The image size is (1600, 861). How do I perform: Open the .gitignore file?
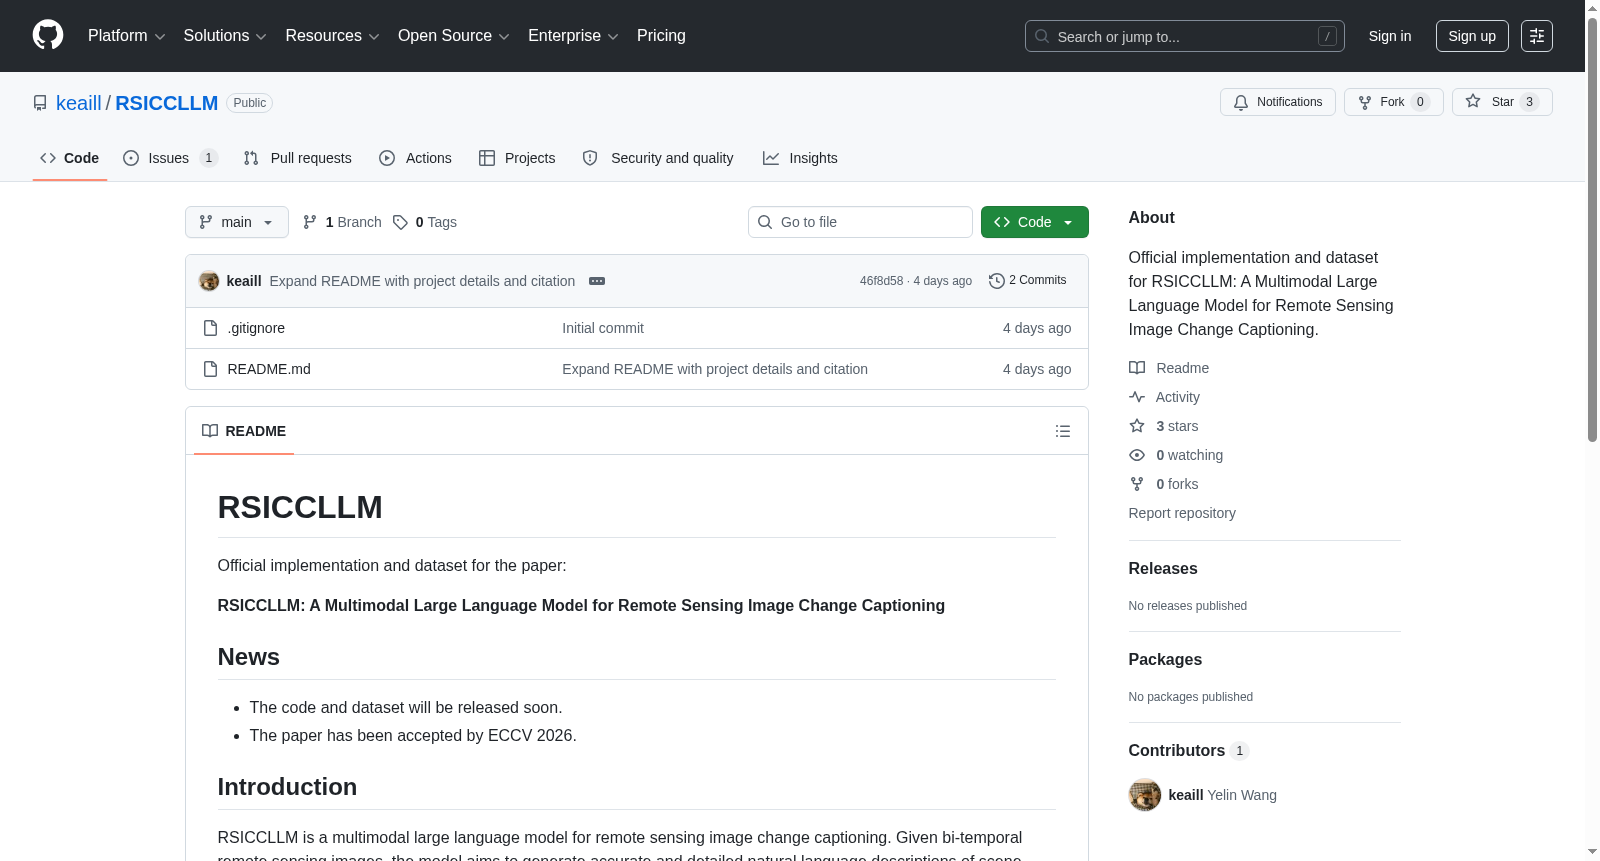pos(256,328)
